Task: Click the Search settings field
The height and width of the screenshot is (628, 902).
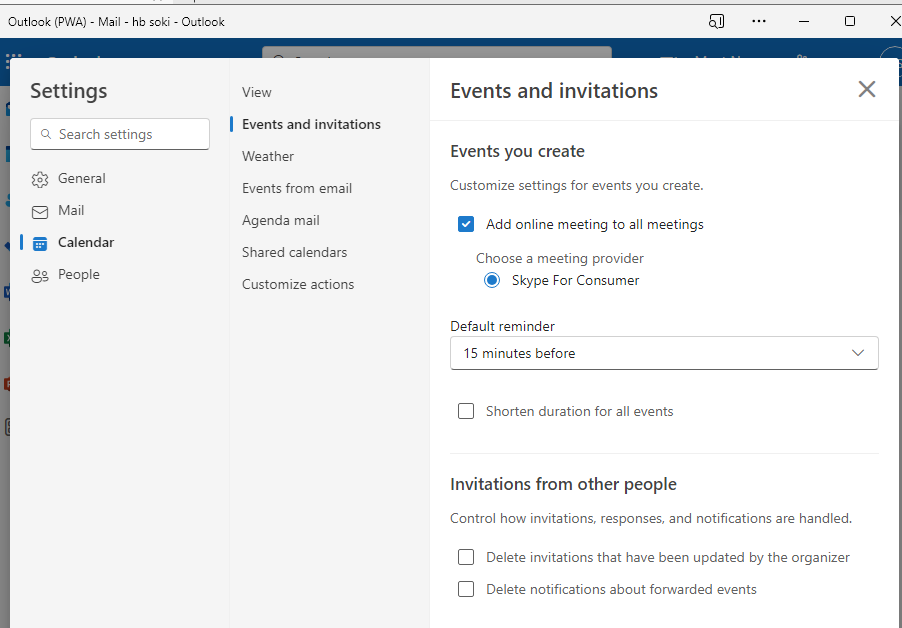Action: point(119,133)
